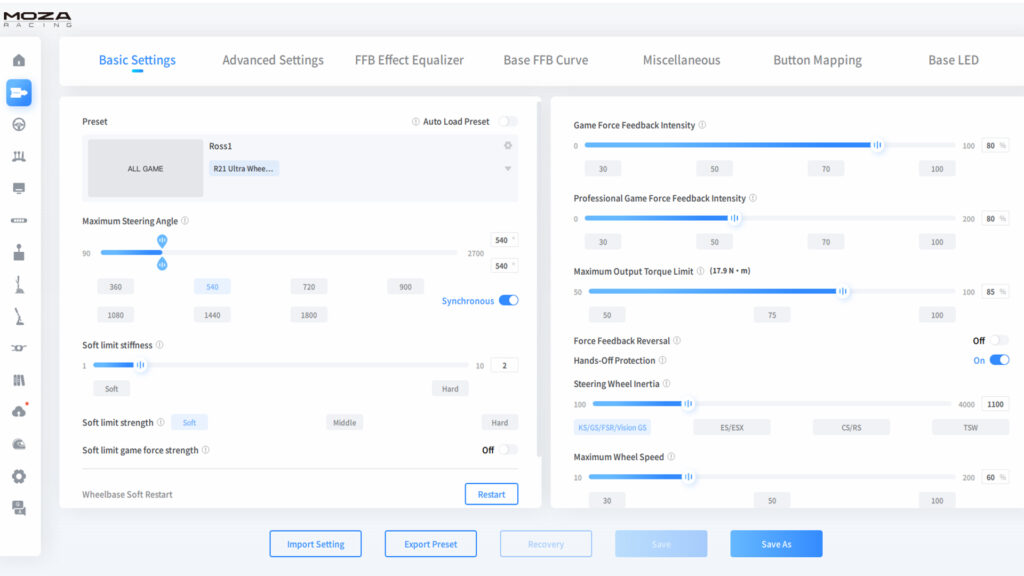This screenshot has width=1024, height=576.
Task: Open the Base FFB Curve tab
Action: (x=546, y=60)
